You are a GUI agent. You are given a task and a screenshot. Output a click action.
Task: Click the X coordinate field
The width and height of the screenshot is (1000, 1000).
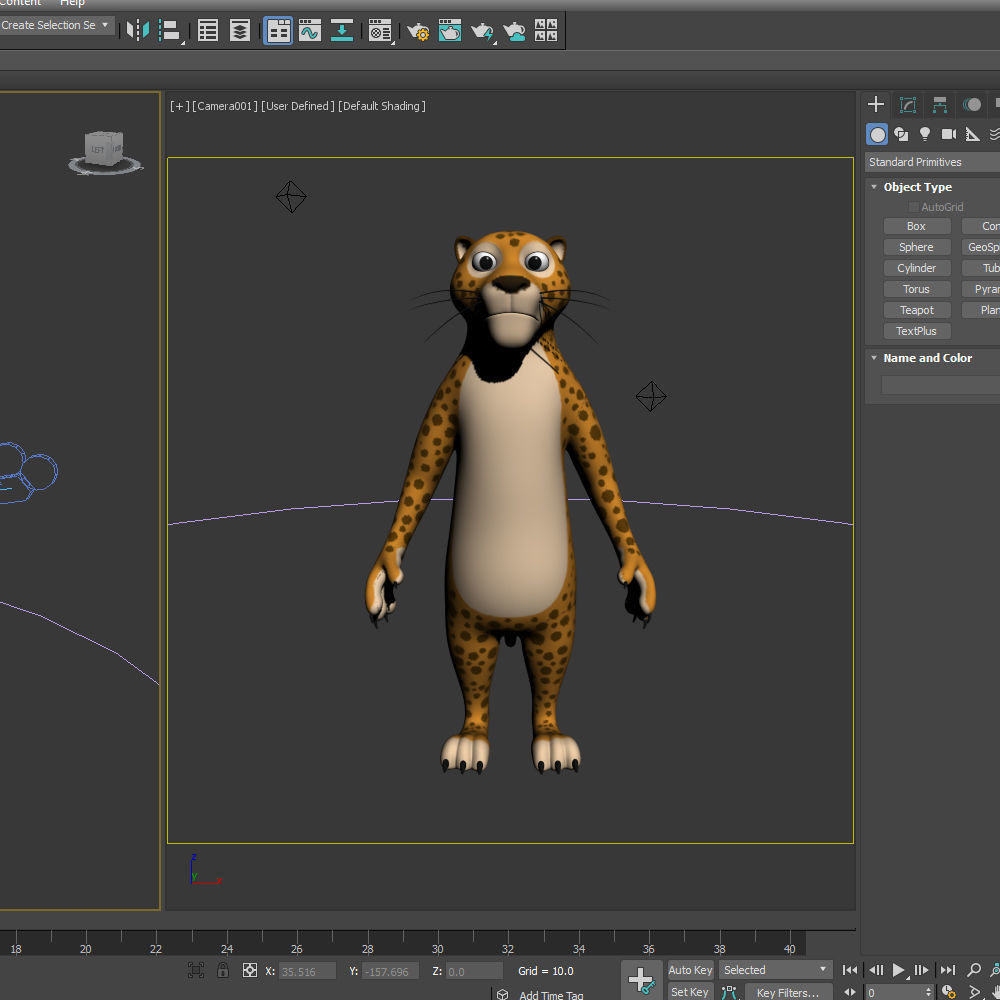pyautogui.click(x=307, y=972)
